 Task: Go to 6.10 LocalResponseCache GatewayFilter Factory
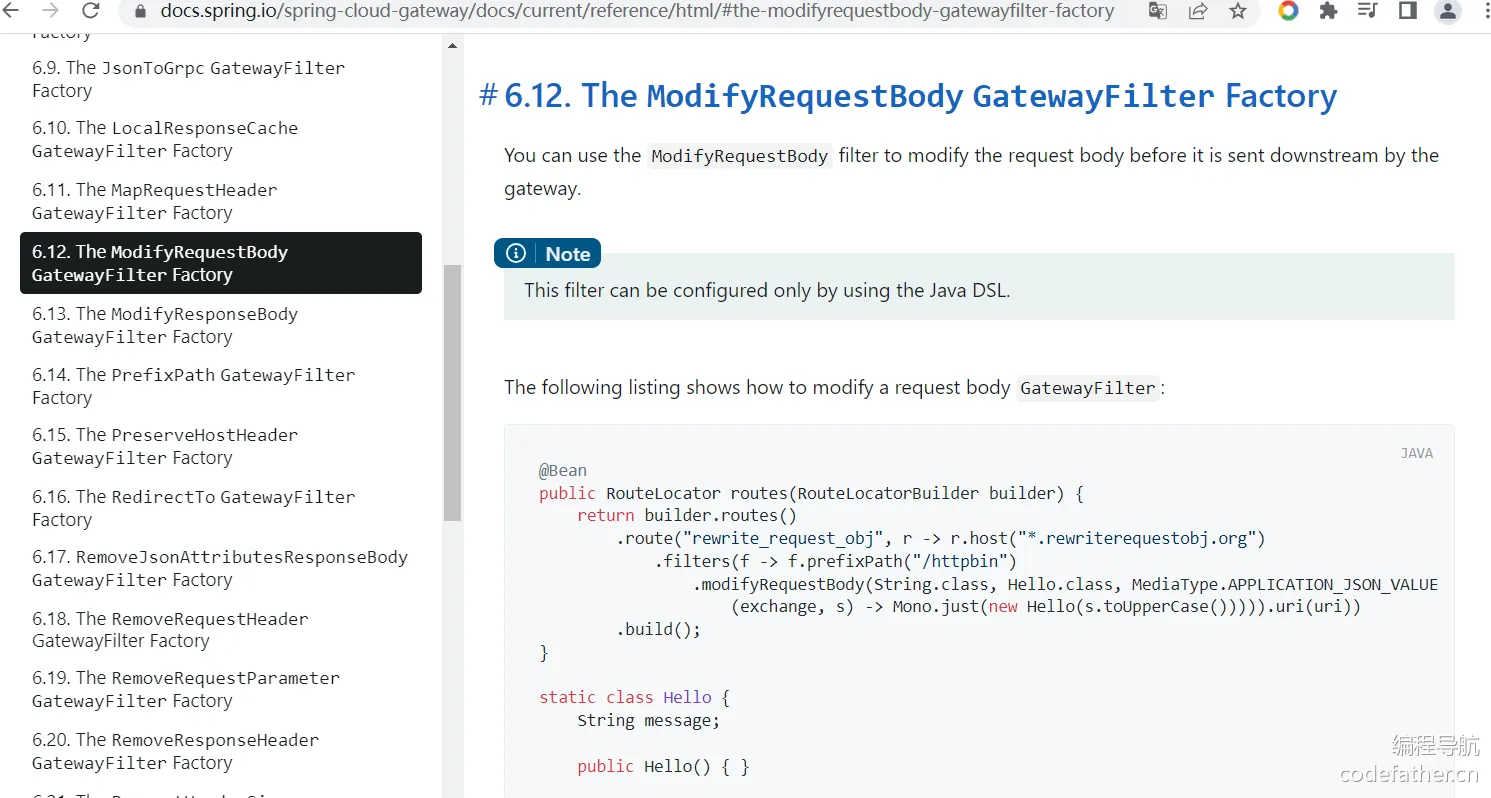click(165, 139)
